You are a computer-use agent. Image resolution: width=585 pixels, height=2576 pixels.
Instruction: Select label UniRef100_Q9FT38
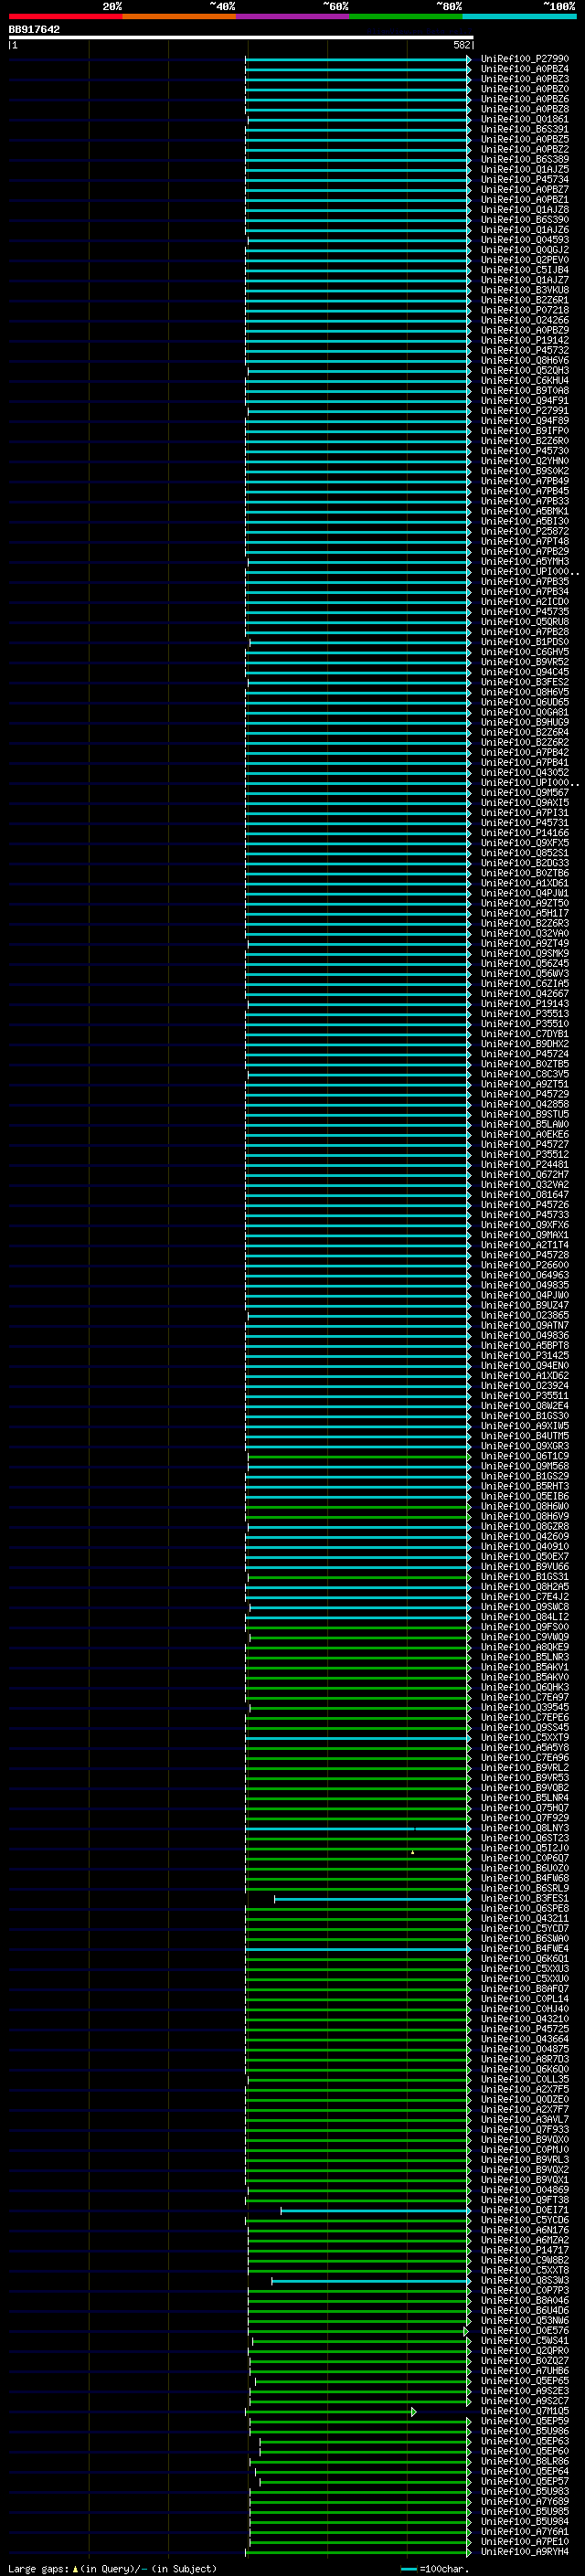coord(525,2199)
